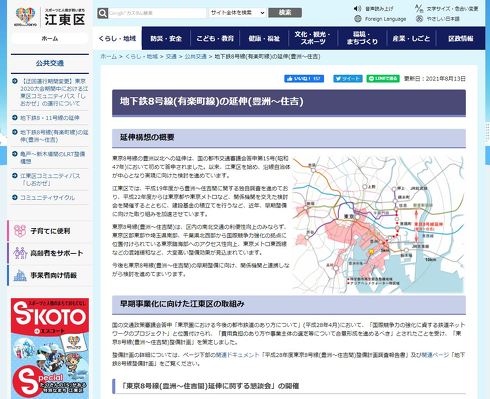Click the 事業者向け情報 buildings icon

20,275
